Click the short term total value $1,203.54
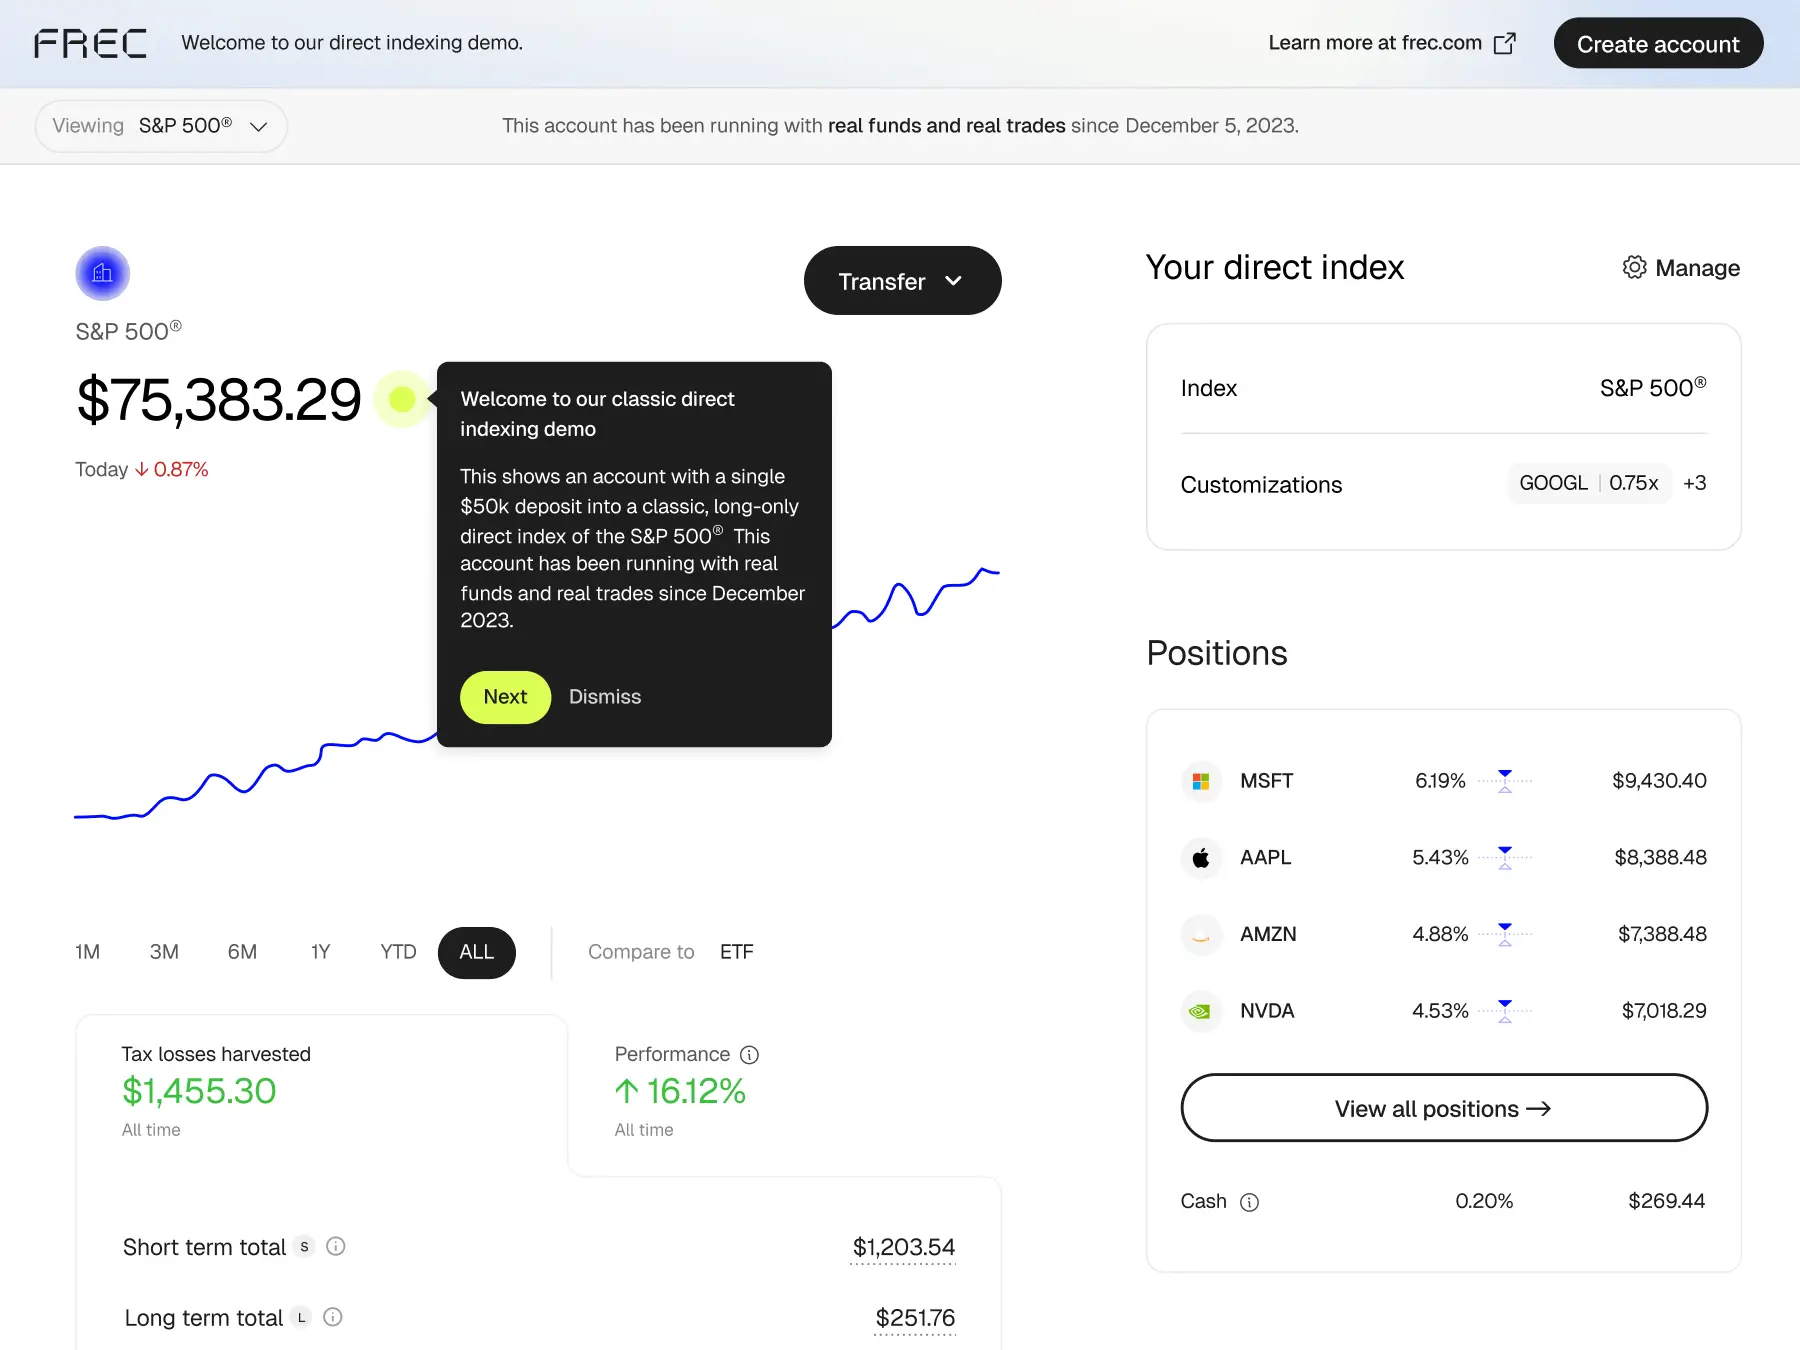The image size is (1800, 1350). click(903, 1247)
